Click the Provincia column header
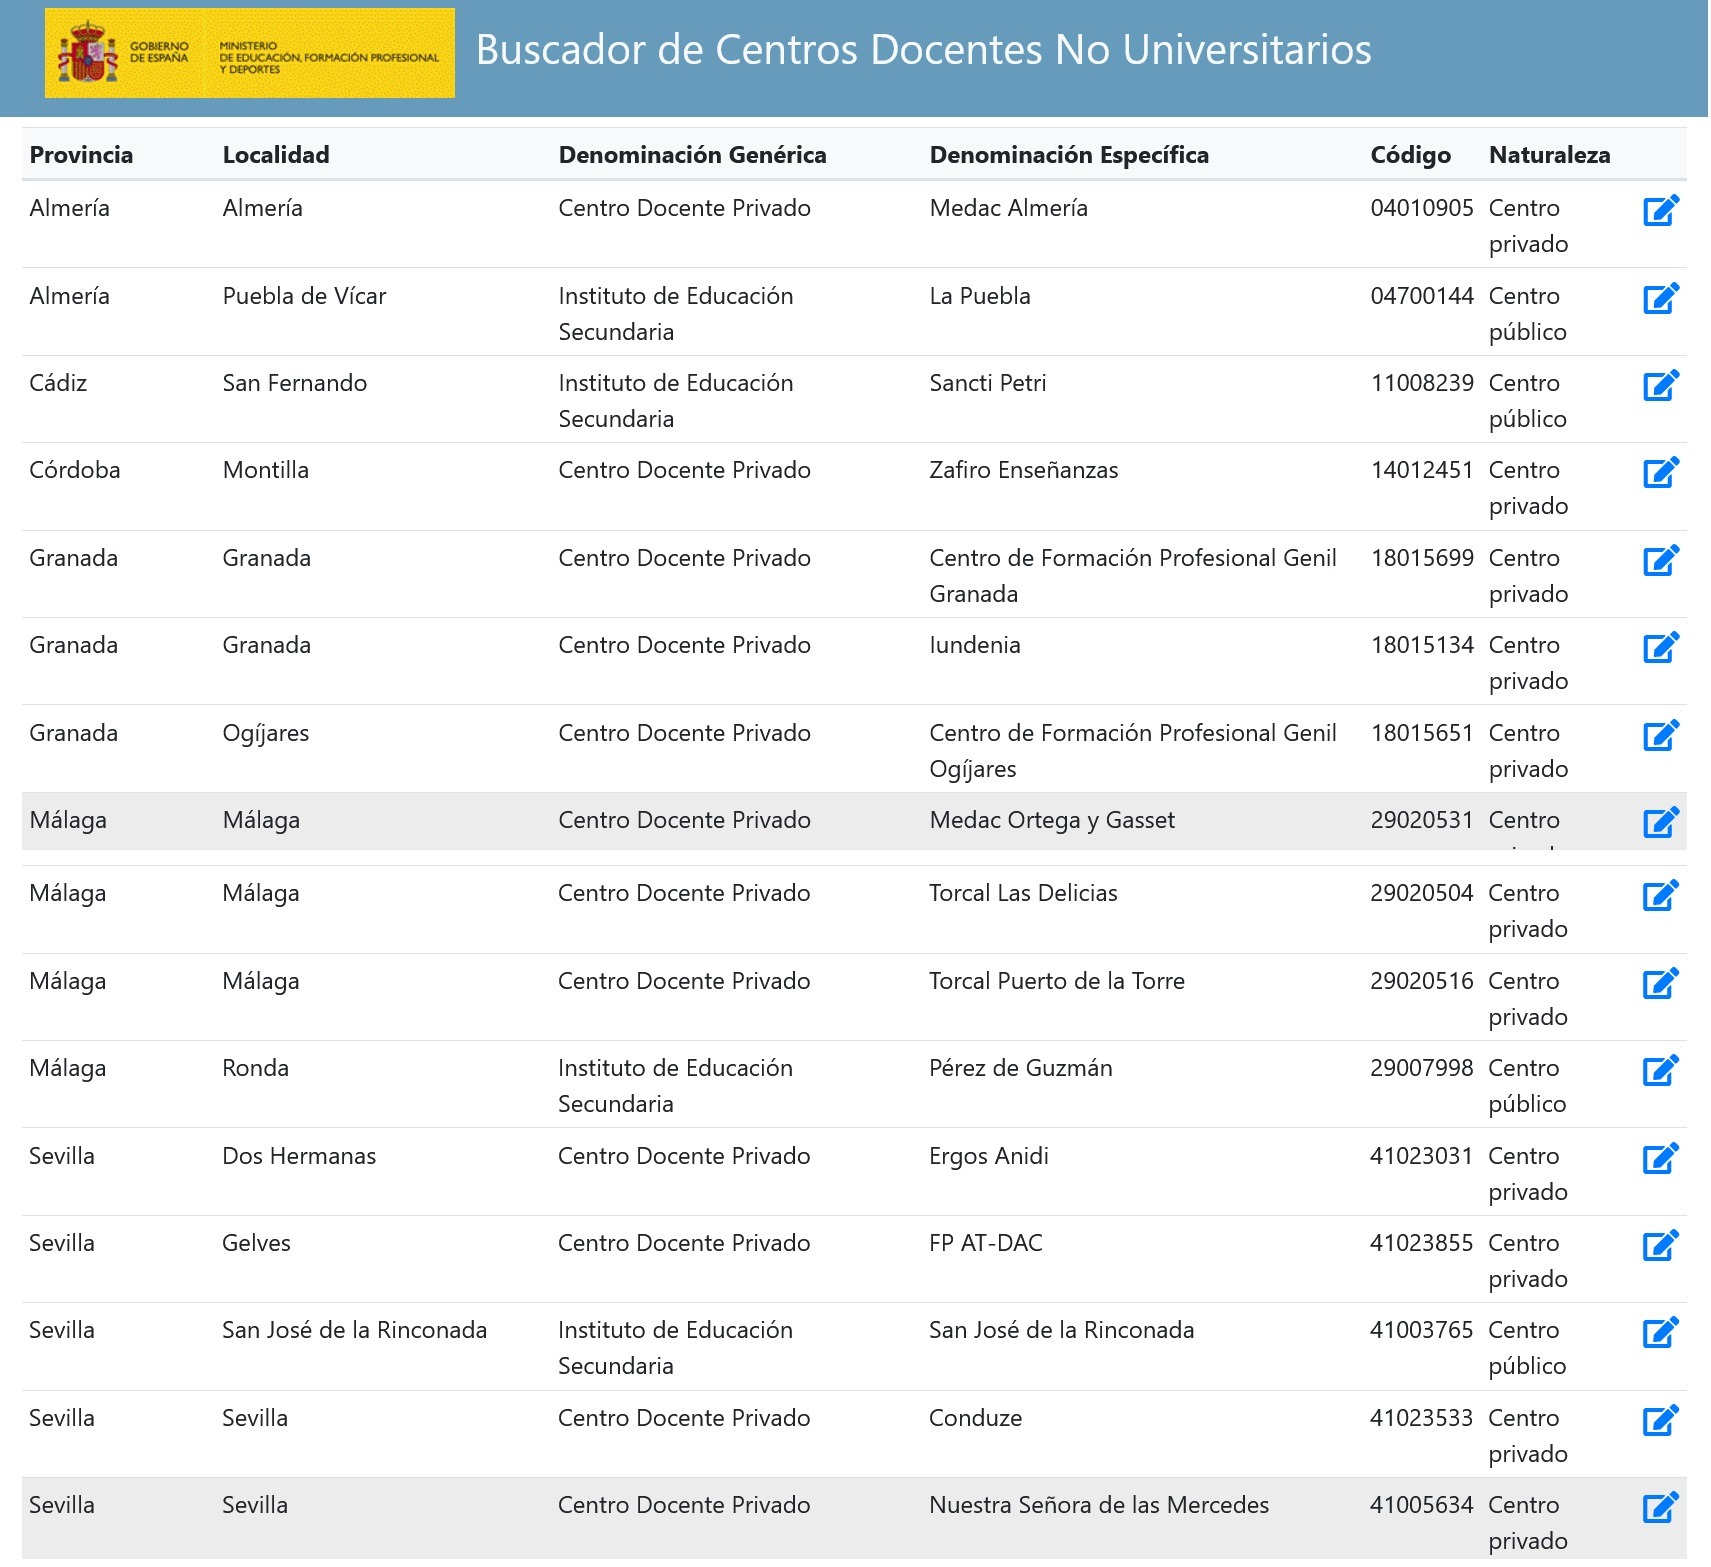The height and width of the screenshot is (1567, 1711). (81, 155)
